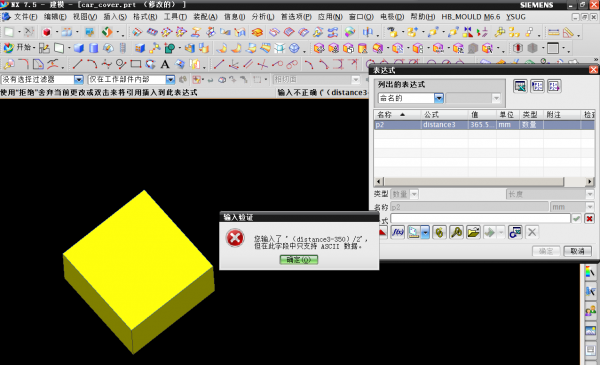Click the 公式 column header
This screenshot has height=365, width=600.
coord(445,114)
